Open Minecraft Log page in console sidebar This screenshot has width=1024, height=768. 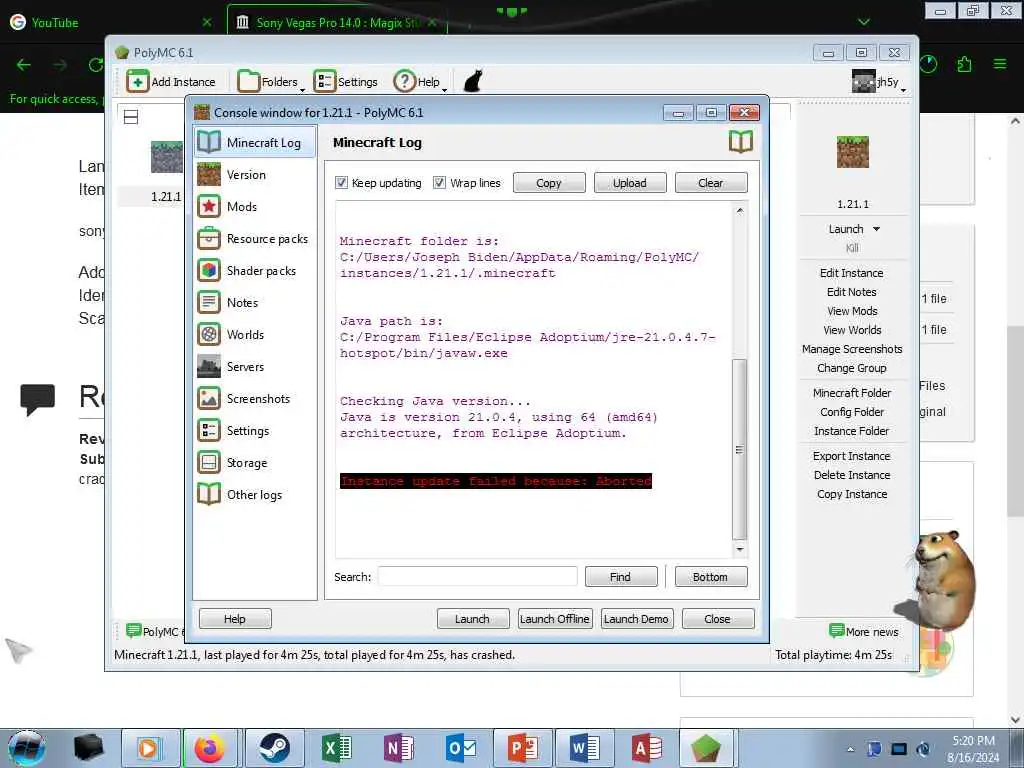[255, 142]
